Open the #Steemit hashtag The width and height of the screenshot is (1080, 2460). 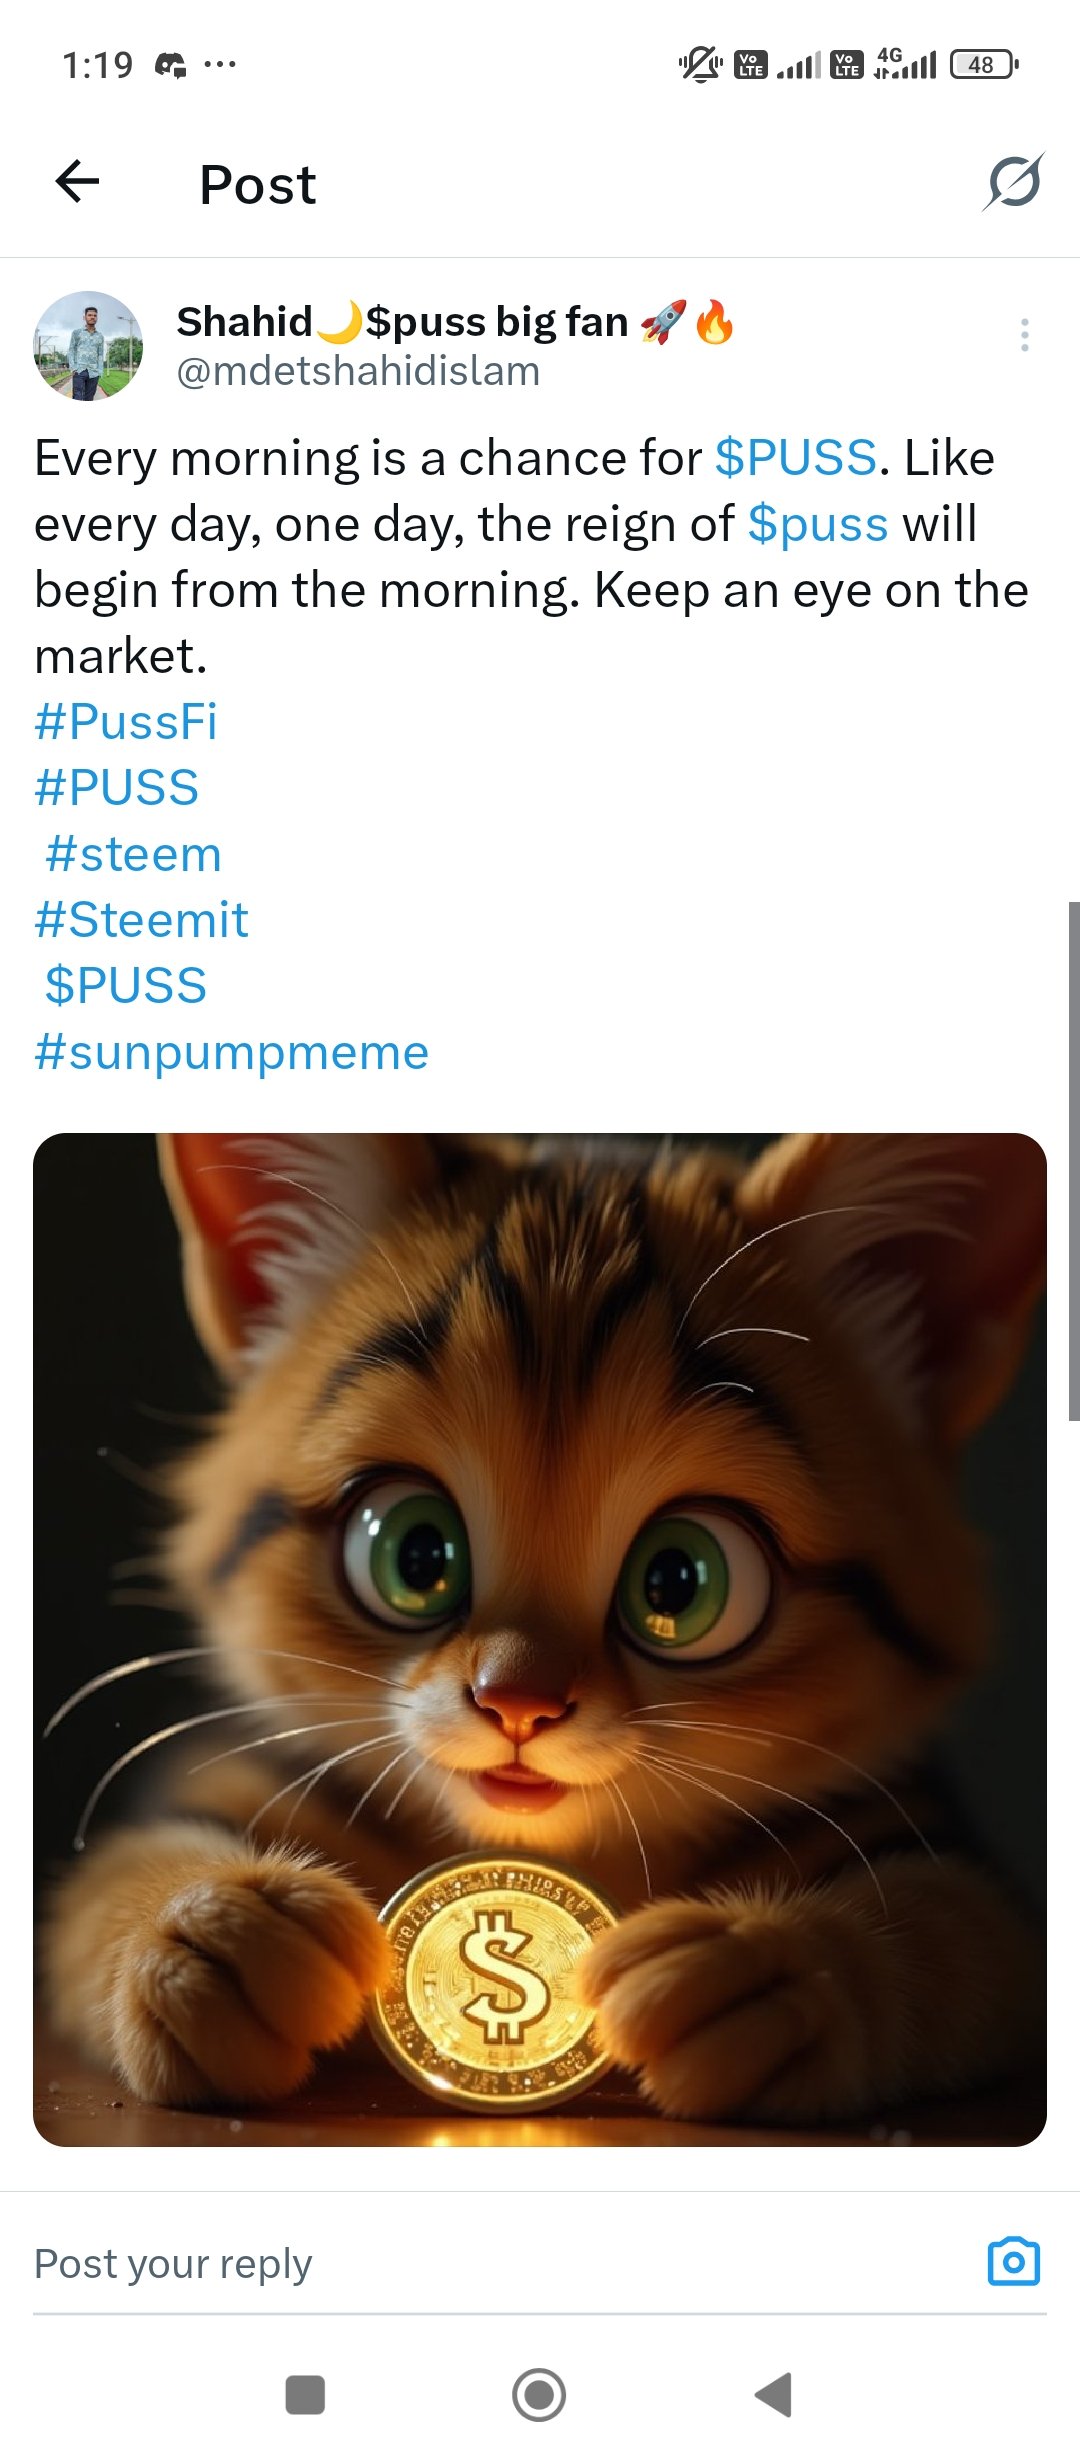click(x=141, y=920)
